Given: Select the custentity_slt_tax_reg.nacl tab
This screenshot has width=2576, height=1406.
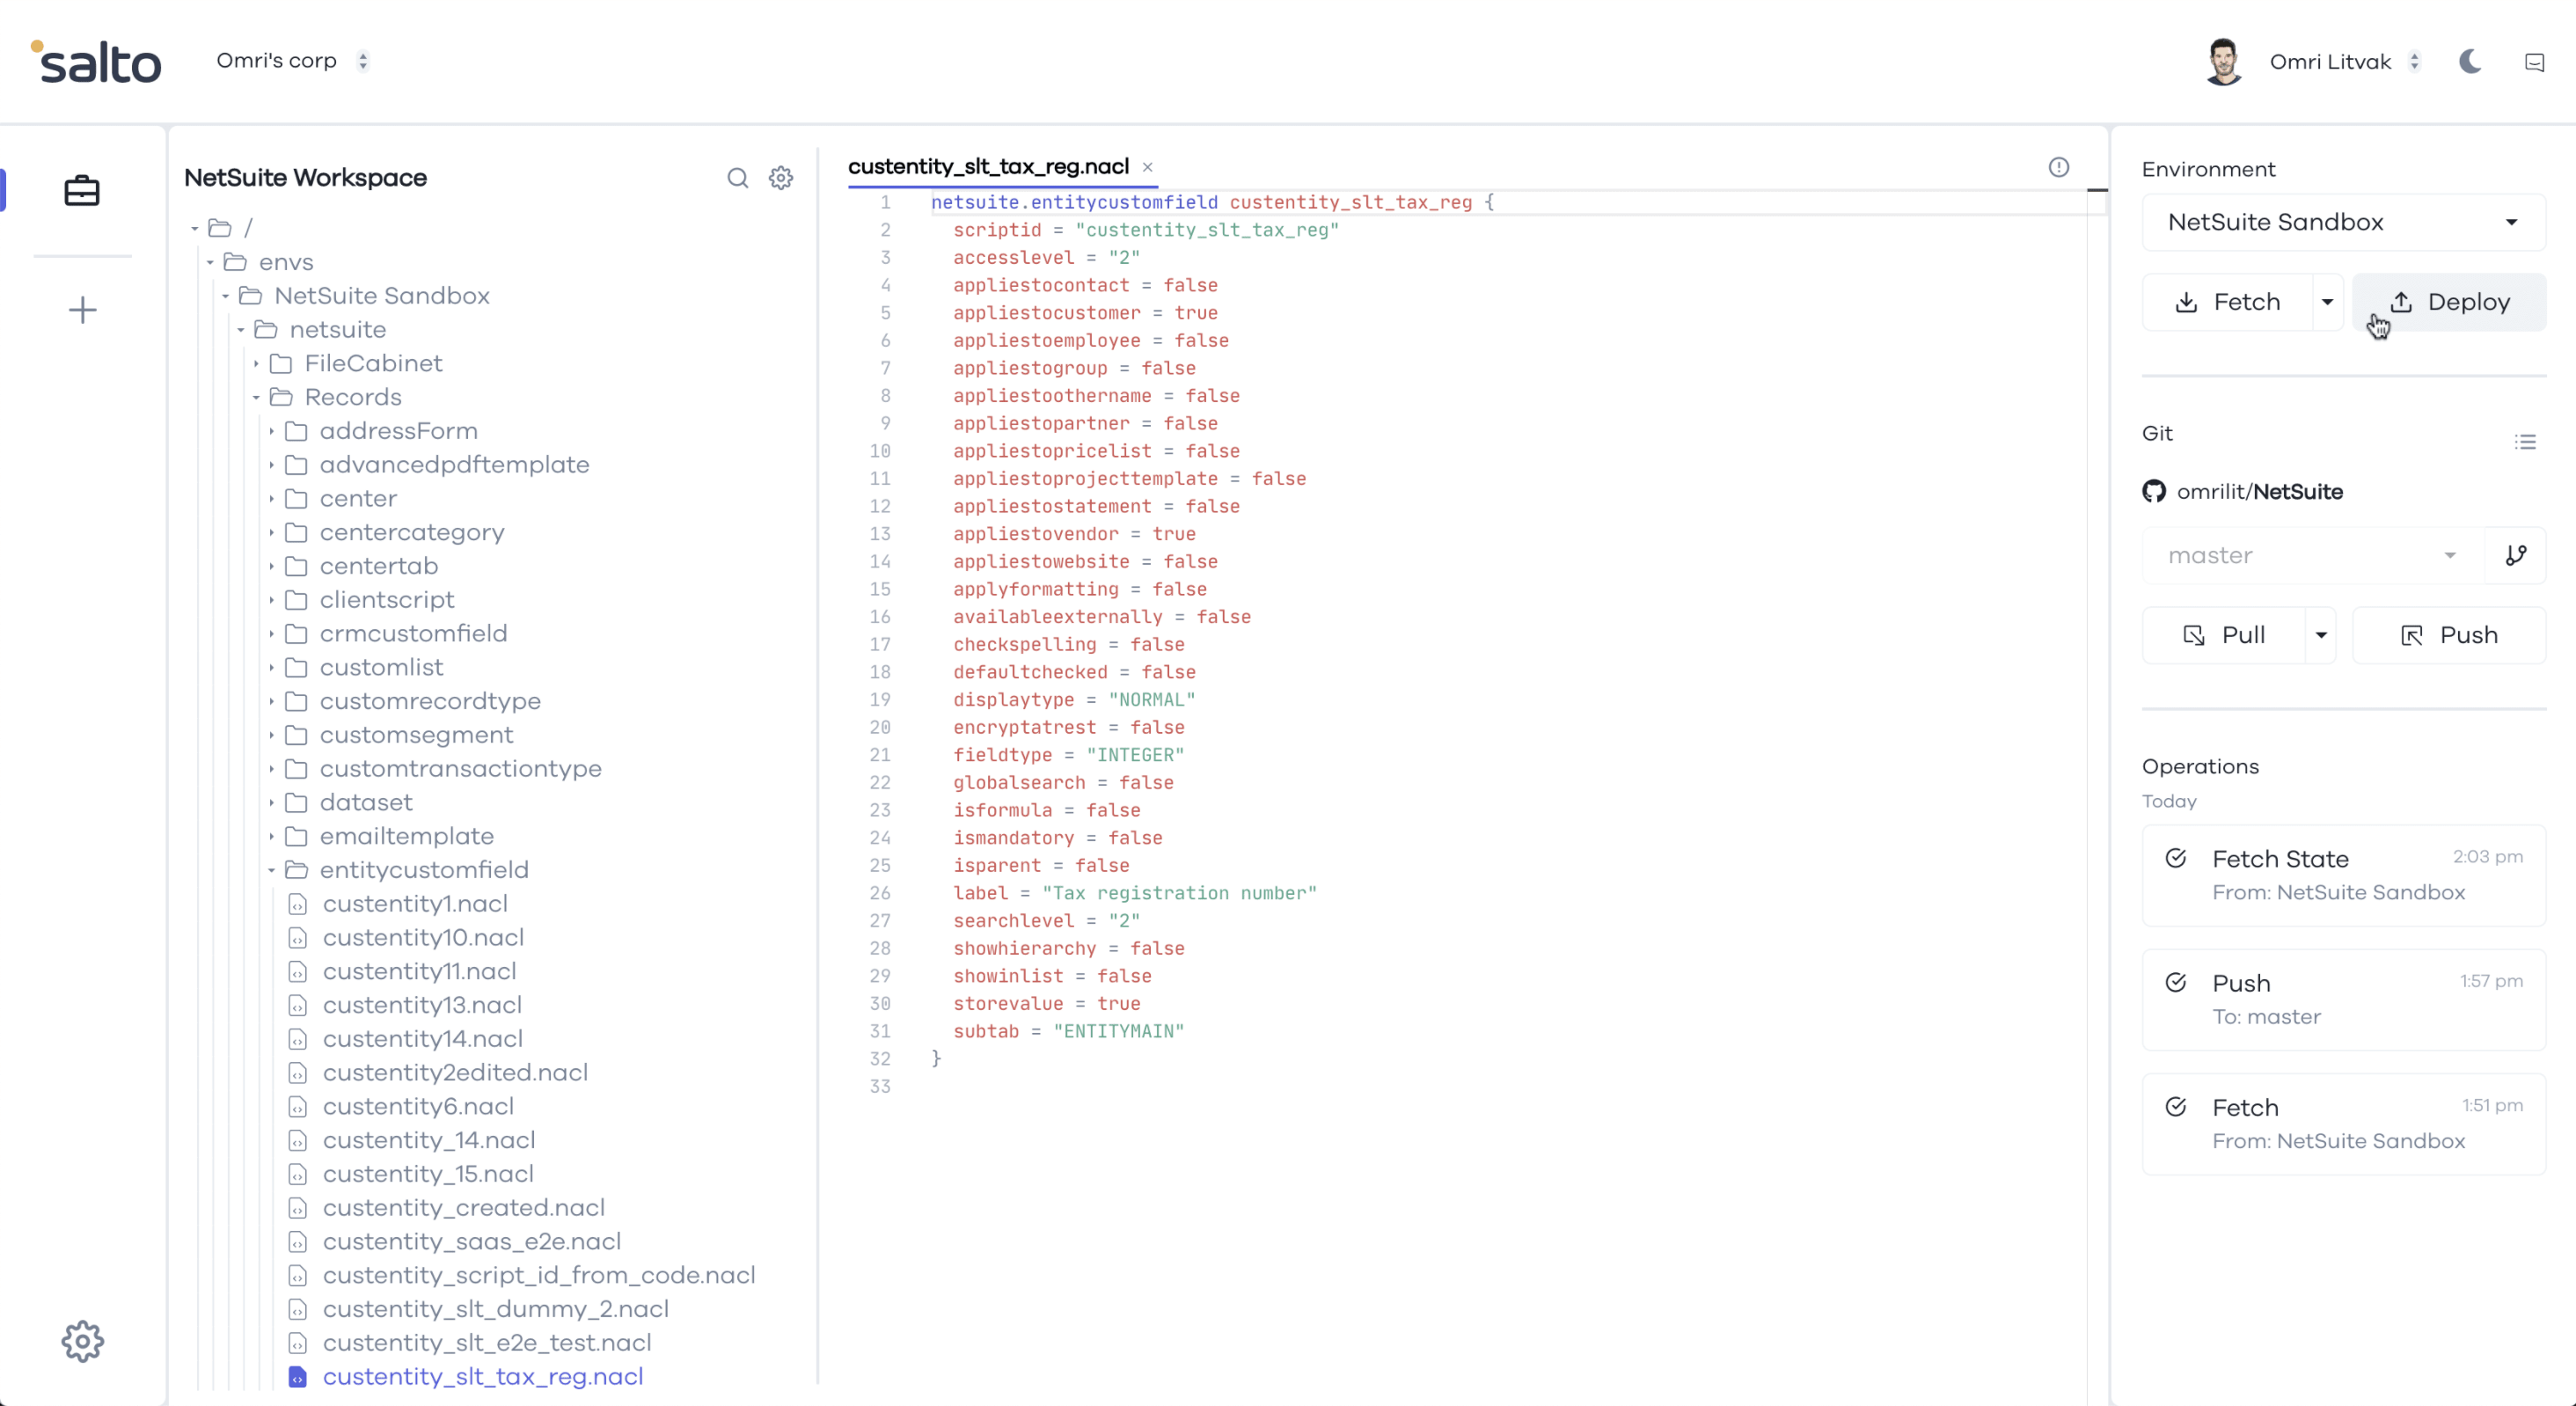Looking at the screenshot, I should [987, 167].
